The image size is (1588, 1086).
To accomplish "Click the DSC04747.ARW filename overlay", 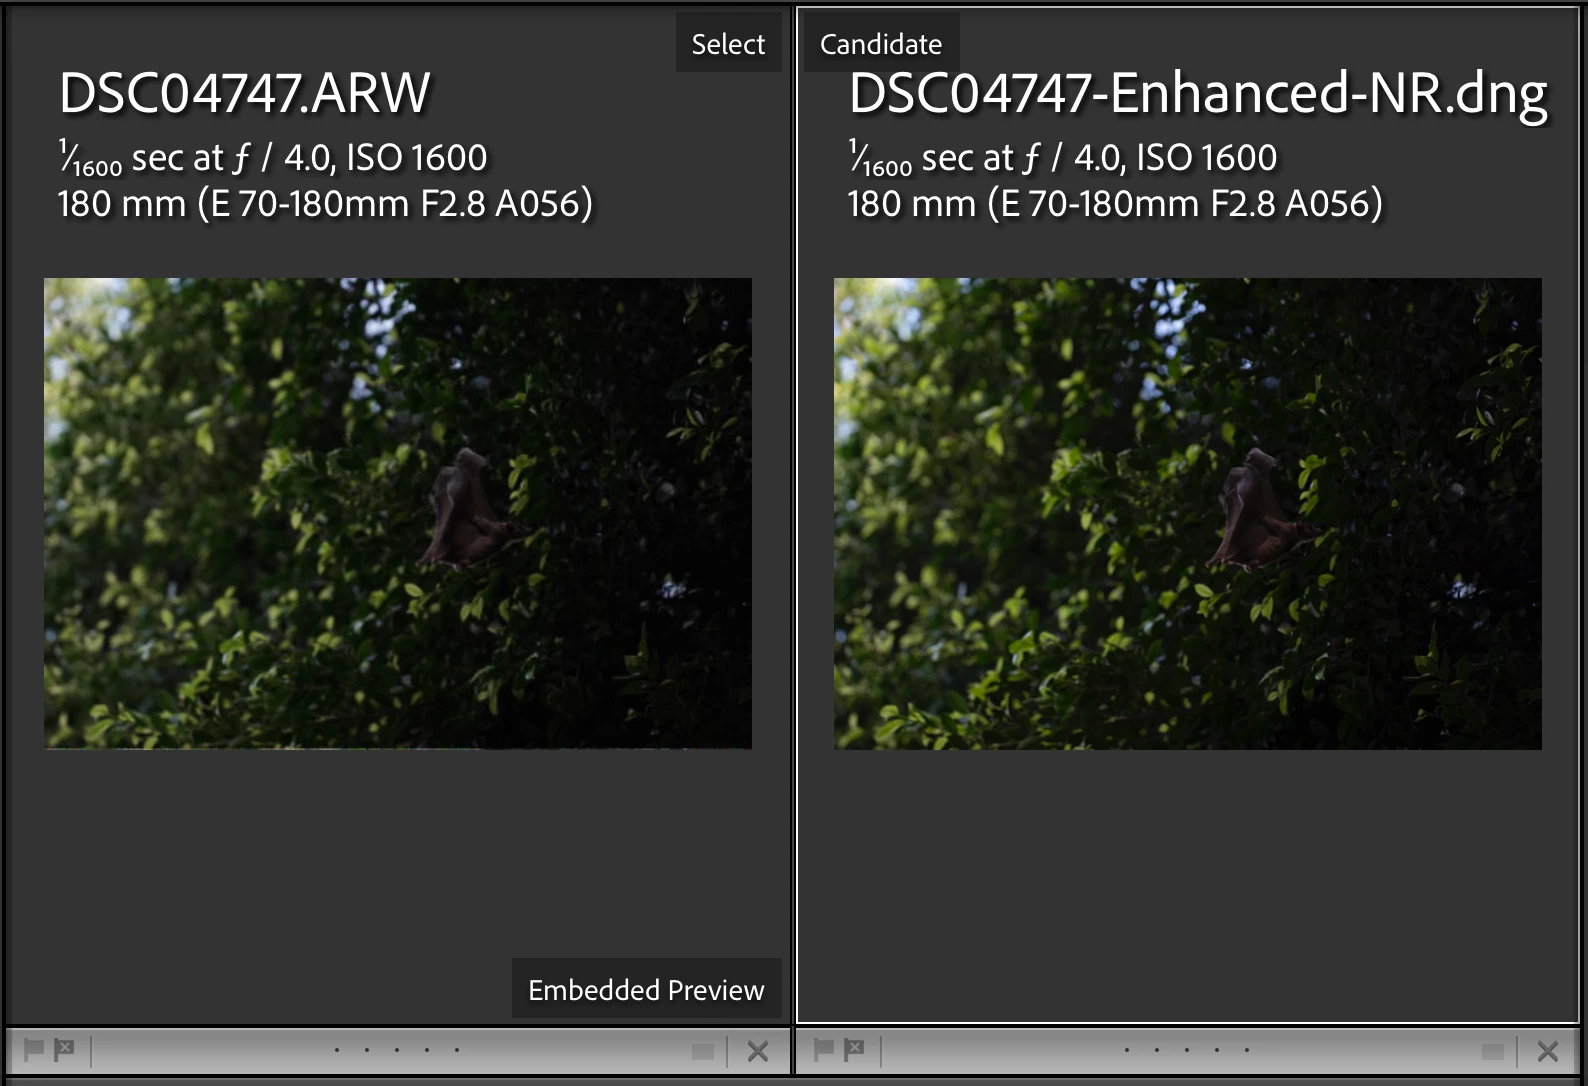I will [x=244, y=93].
